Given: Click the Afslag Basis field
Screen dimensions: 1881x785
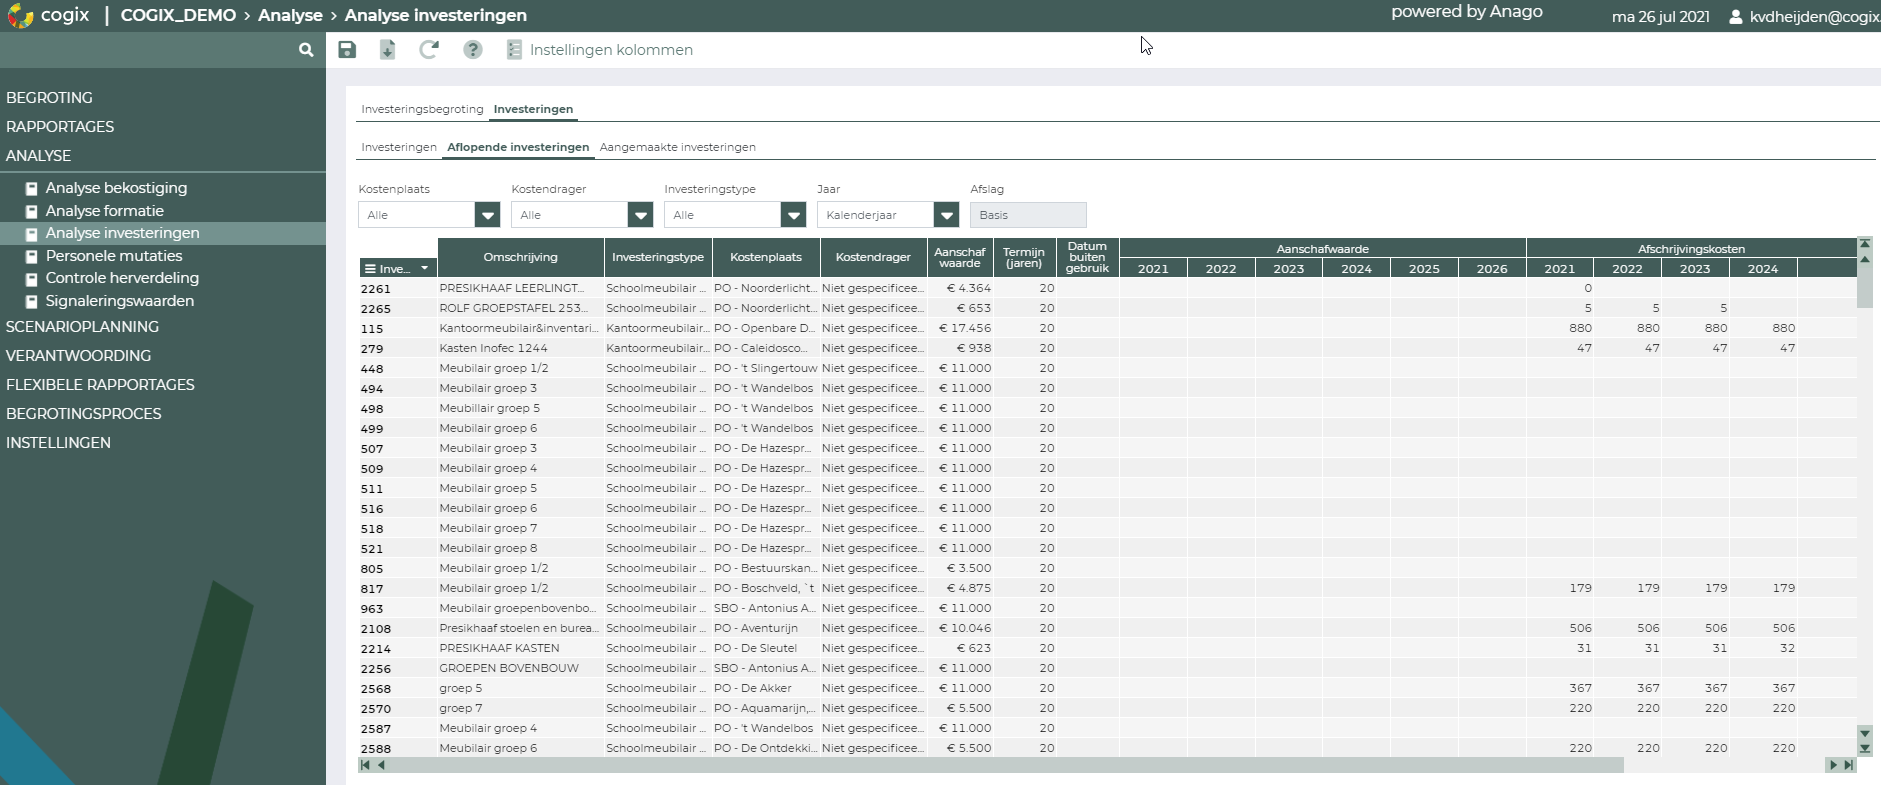Looking at the screenshot, I should point(1028,215).
